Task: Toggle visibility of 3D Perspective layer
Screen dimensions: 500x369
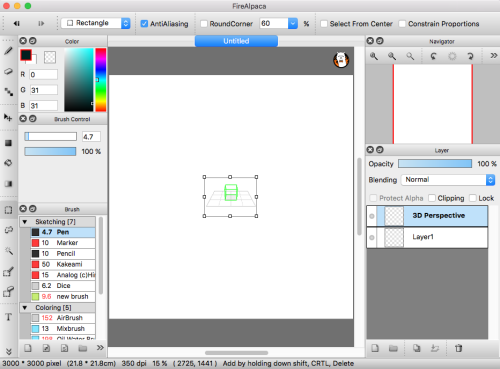Action: (x=372, y=216)
